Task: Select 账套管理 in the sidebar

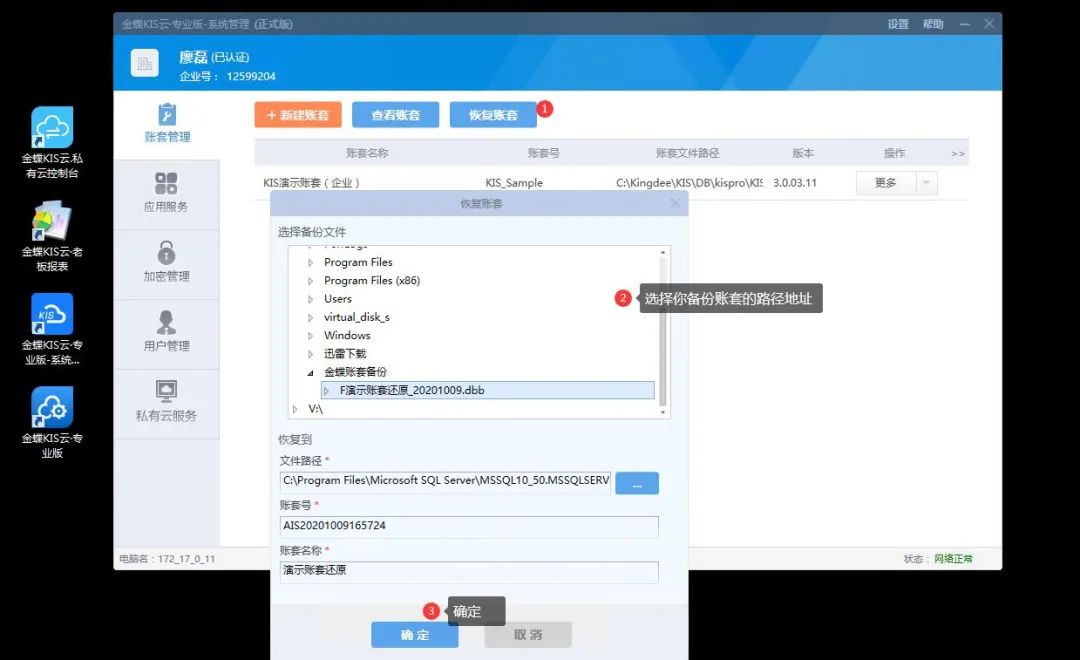Action: pos(167,124)
